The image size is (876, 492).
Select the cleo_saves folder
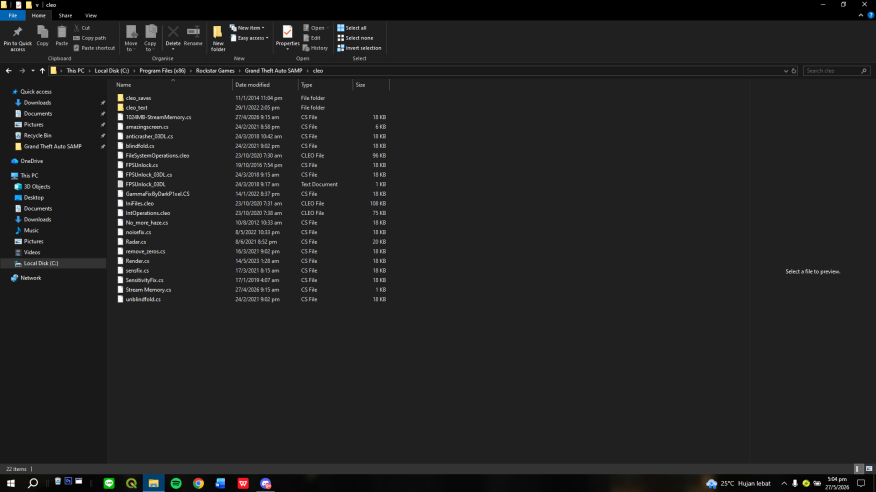[x=138, y=98]
